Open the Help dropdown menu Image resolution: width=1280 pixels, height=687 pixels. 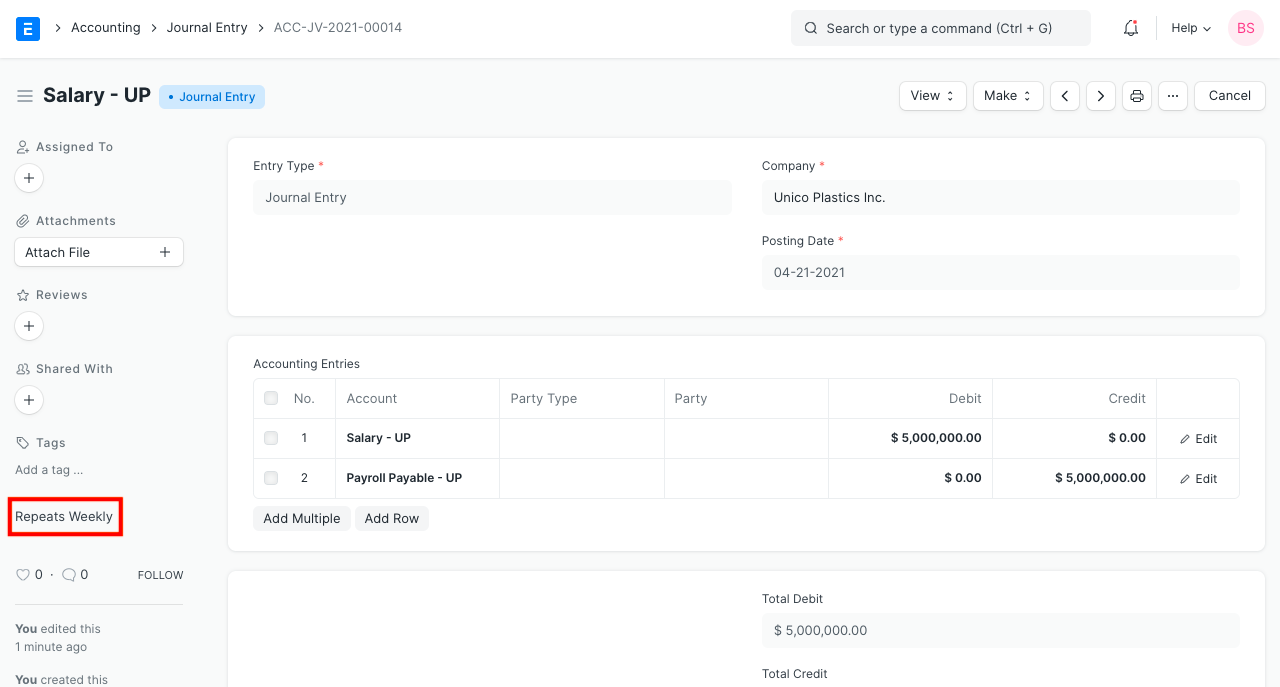coord(1191,28)
